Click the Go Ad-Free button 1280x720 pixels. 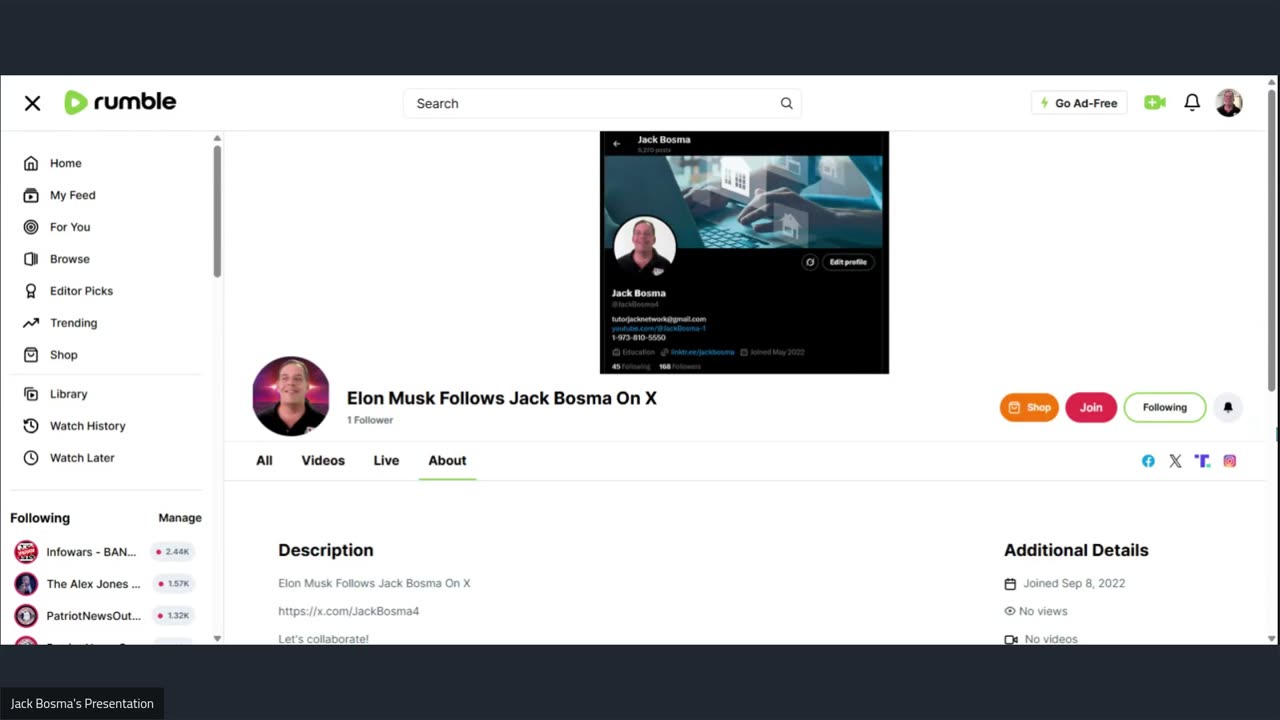click(x=1079, y=103)
